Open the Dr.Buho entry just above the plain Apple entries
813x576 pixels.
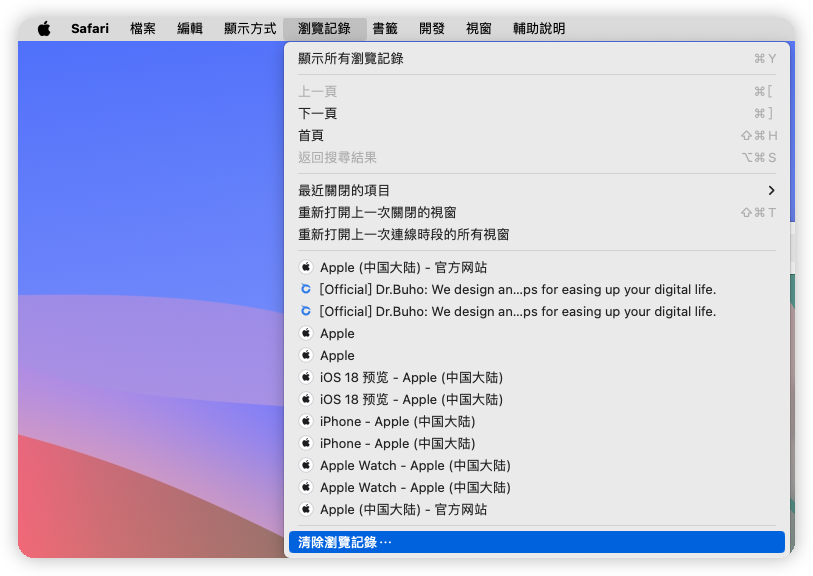(537, 312)
